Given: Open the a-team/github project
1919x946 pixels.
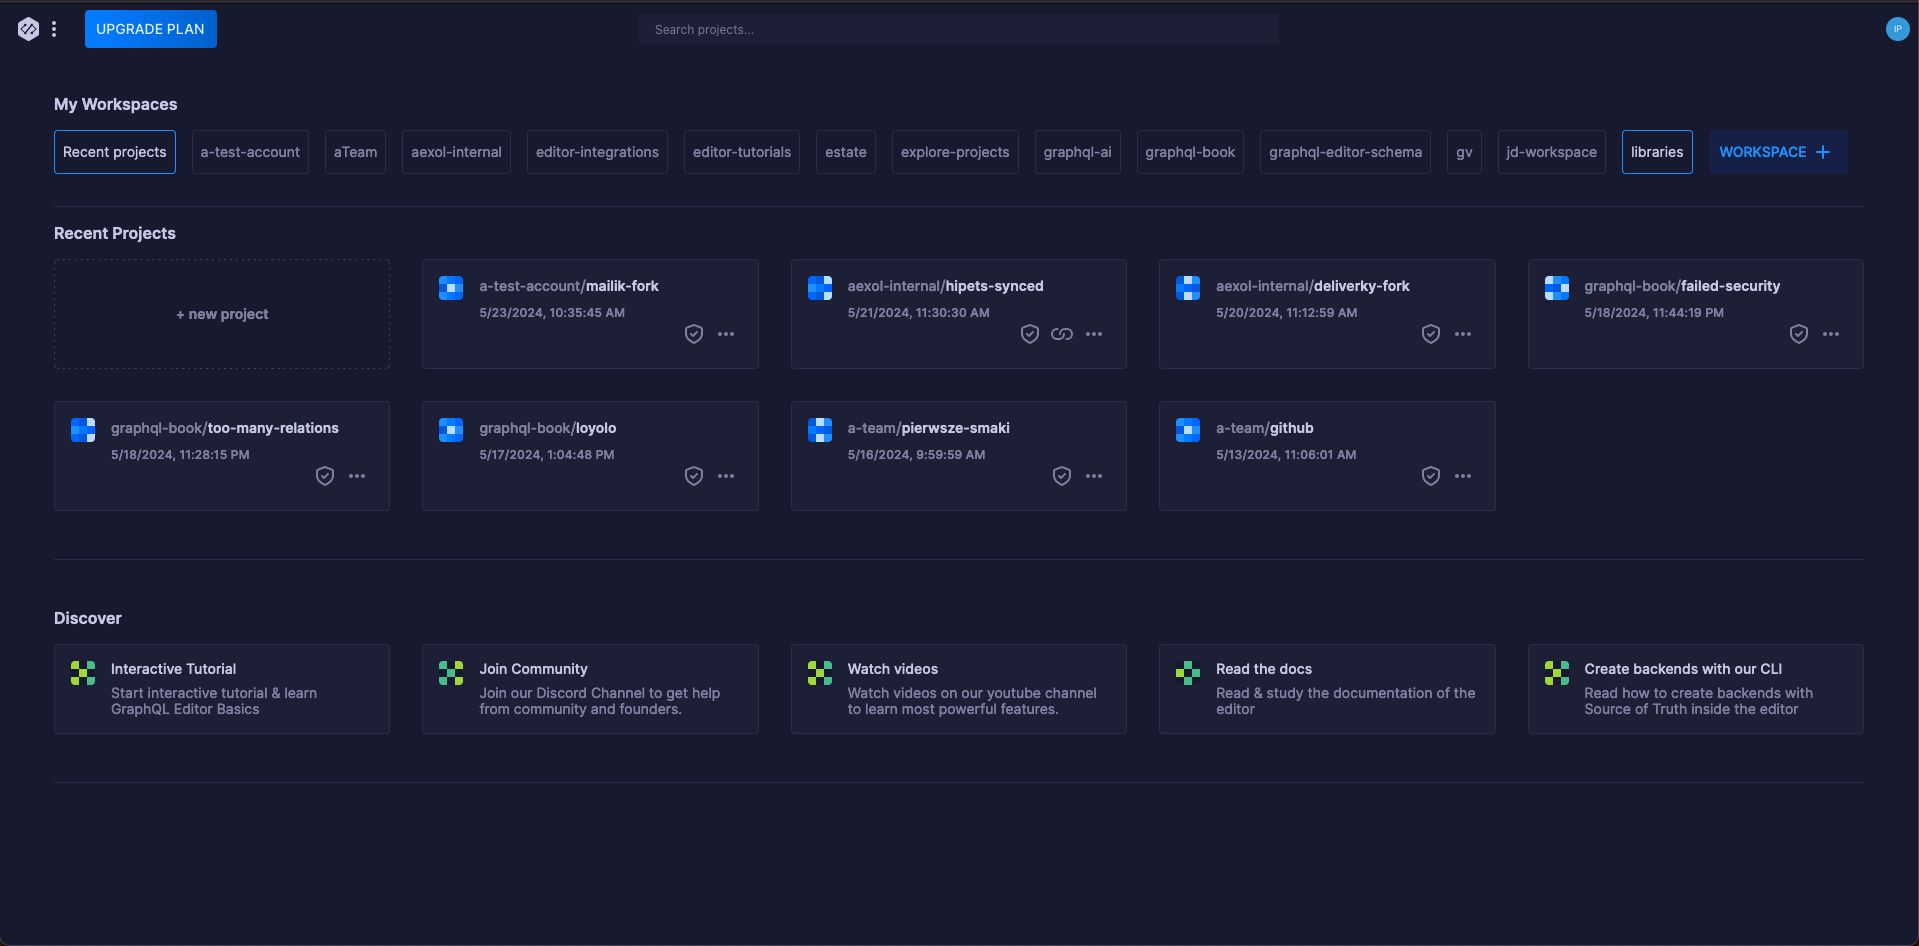Looking at the screenshot, I should tap(1327, 456).
